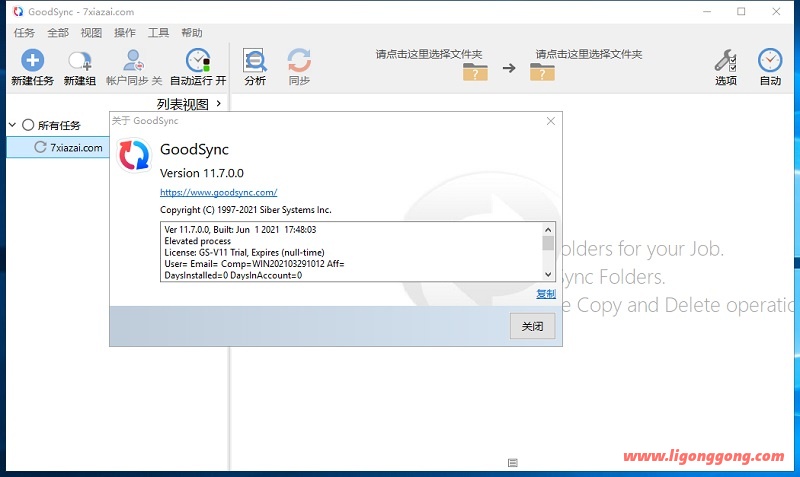The image size is (800, 477).
Task: Click the info box scroll up arrow
Action: (x=548, y=230)
